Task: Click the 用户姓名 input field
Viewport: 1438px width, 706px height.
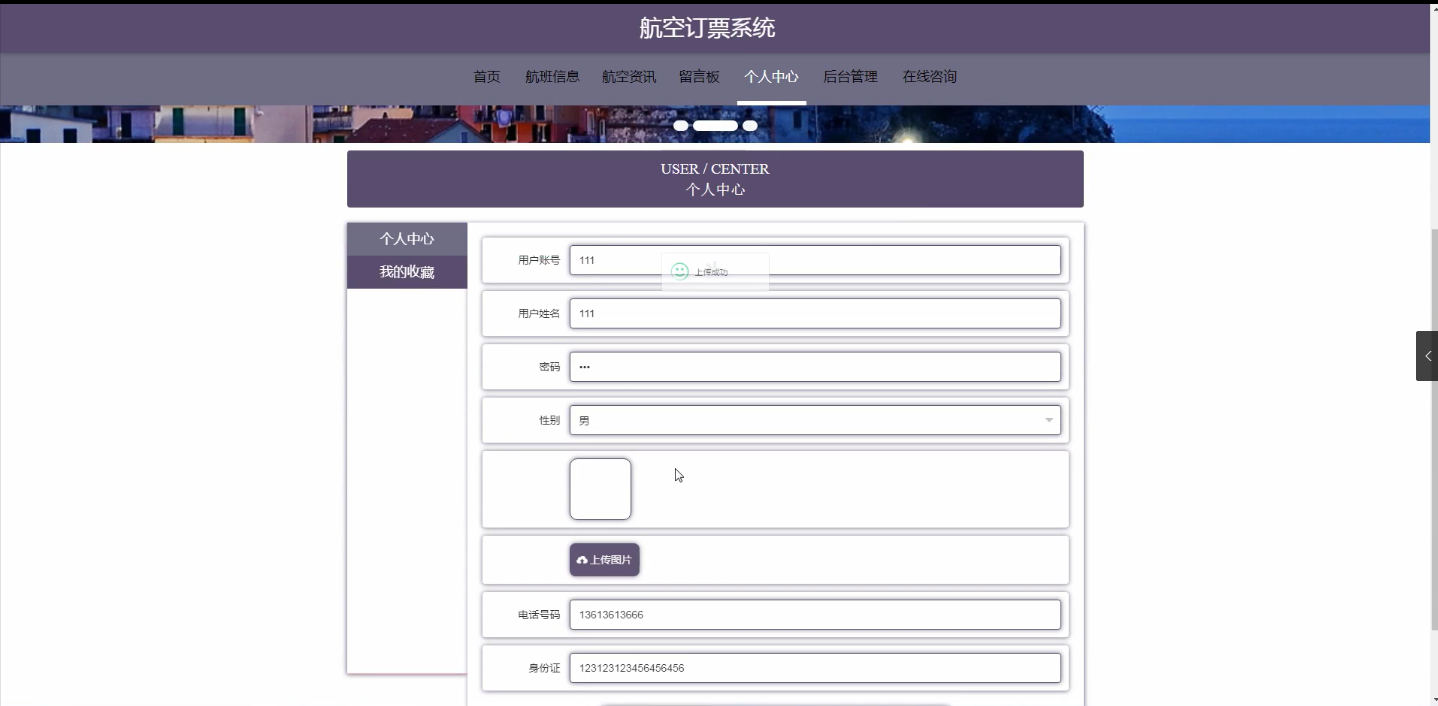Action: (x=815, y=313)
